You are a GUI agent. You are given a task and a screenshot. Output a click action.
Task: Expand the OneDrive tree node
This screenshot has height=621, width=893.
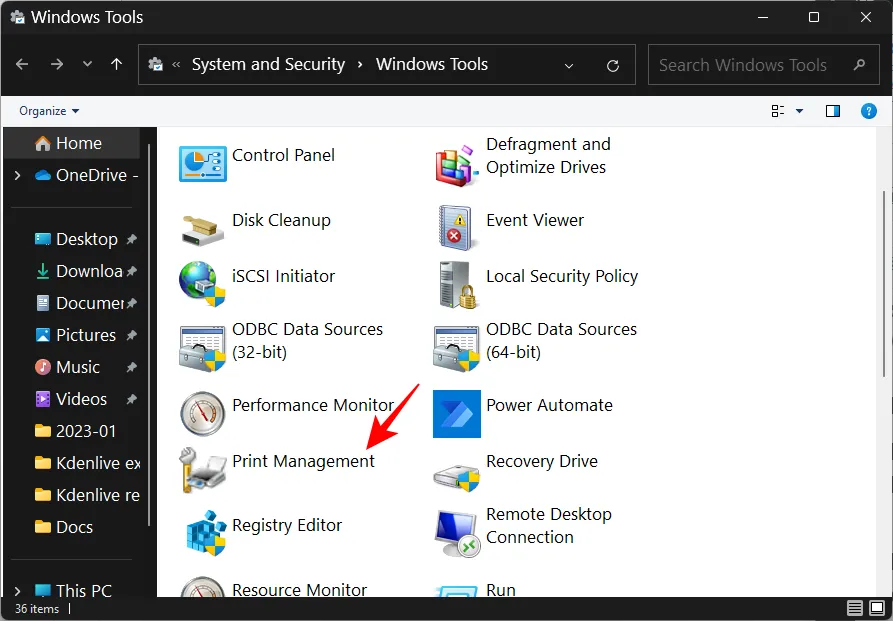[17, 175]
